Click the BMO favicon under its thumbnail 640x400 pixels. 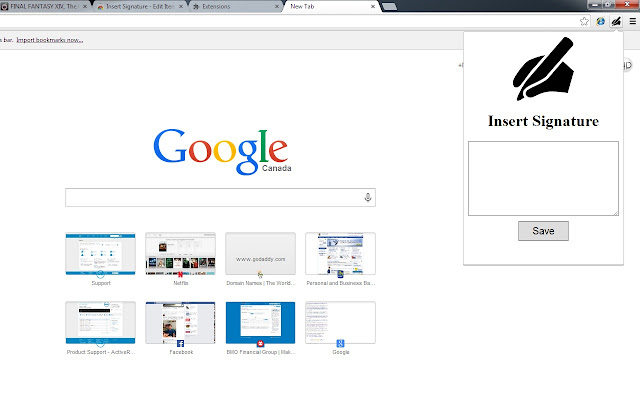tap(260, 343)
